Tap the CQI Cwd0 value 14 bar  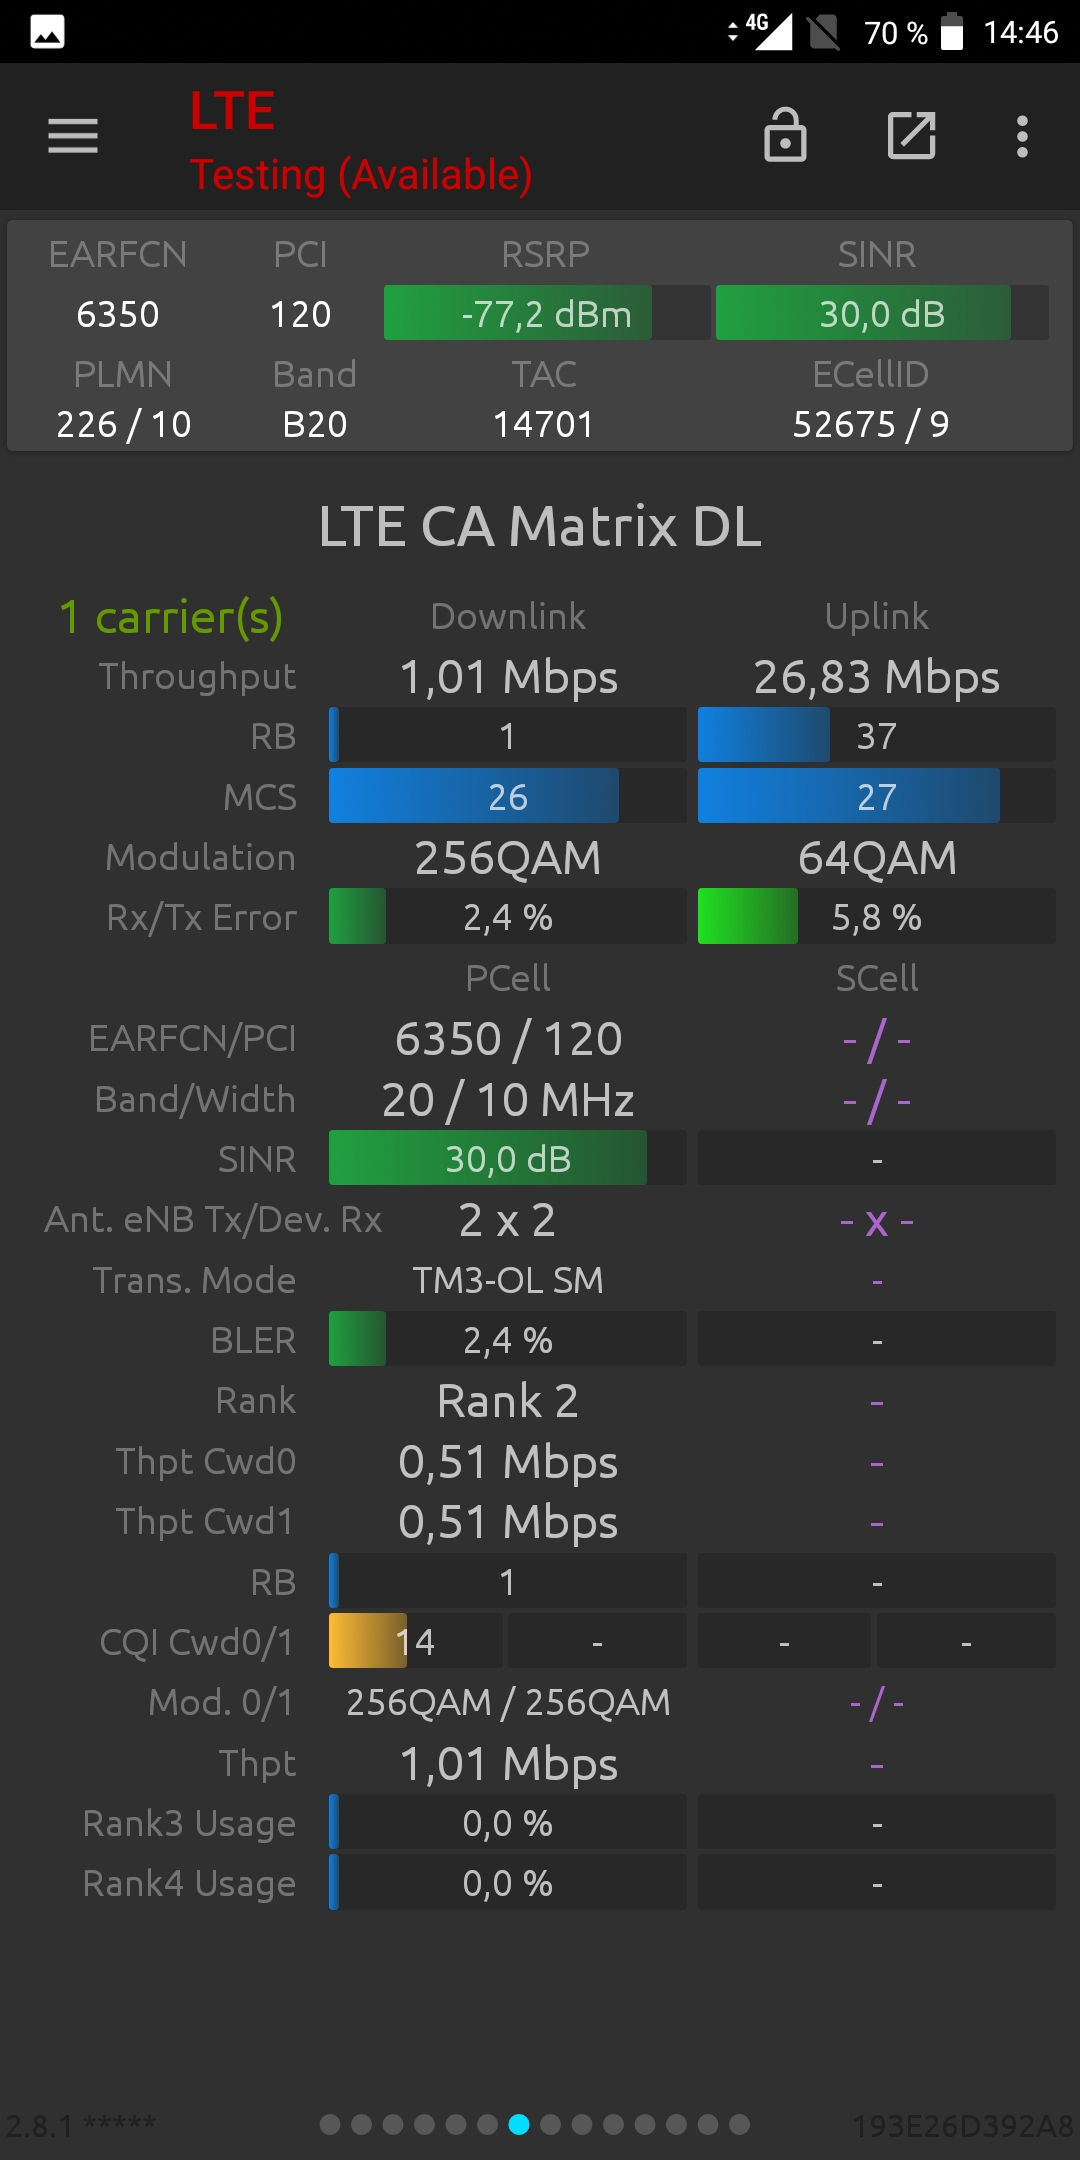[x=416, y=1641]
